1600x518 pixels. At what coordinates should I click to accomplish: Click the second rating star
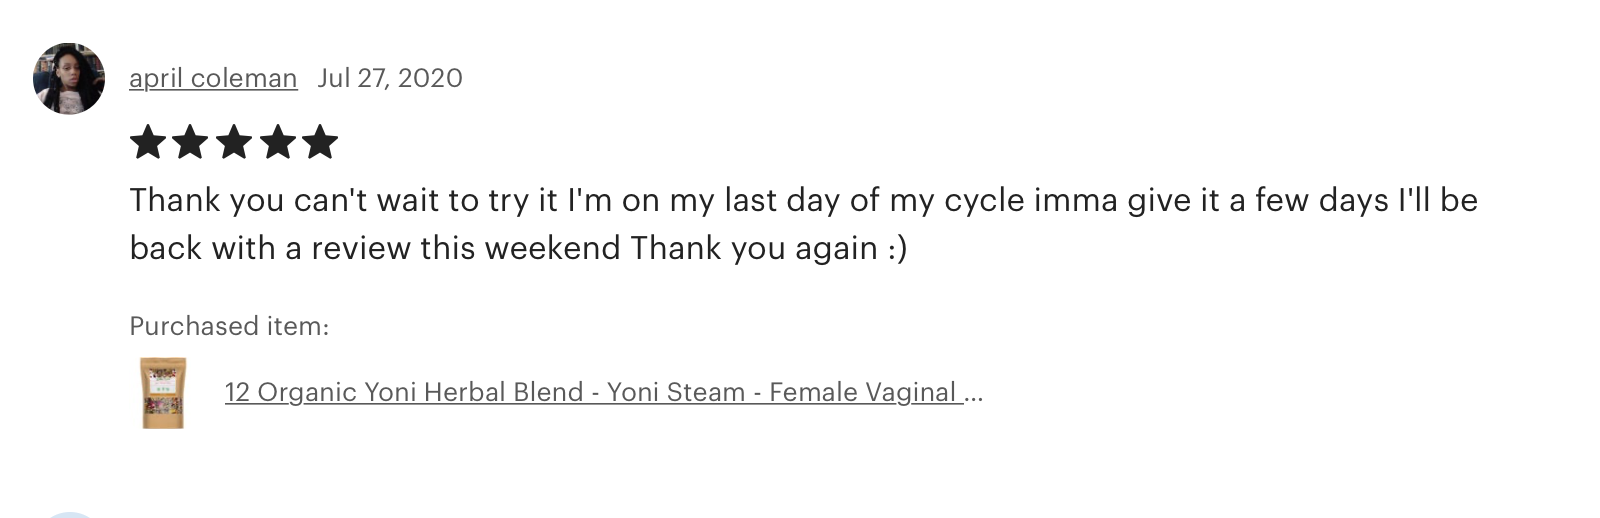[x=191, y=142]
